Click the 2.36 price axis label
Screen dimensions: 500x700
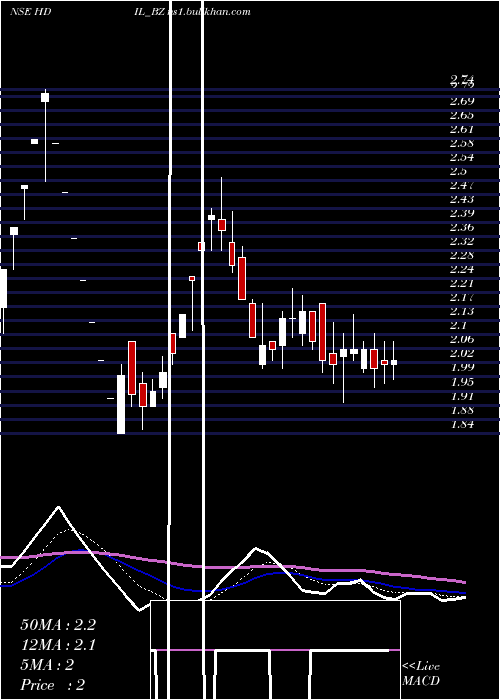coord(462,227)
